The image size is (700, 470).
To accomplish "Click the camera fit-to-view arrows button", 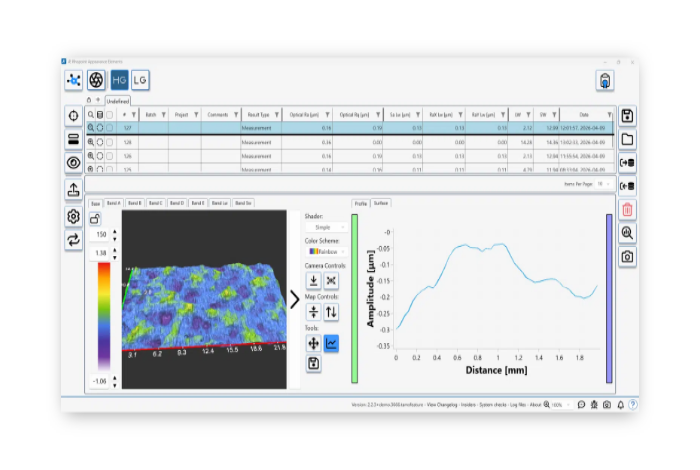I will point(331,281).
